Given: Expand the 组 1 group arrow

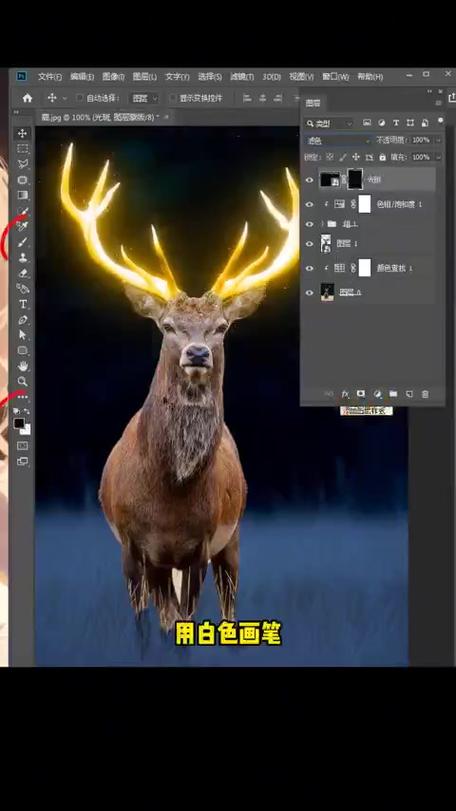Looking at the screenshot, I should coord(322,224).
